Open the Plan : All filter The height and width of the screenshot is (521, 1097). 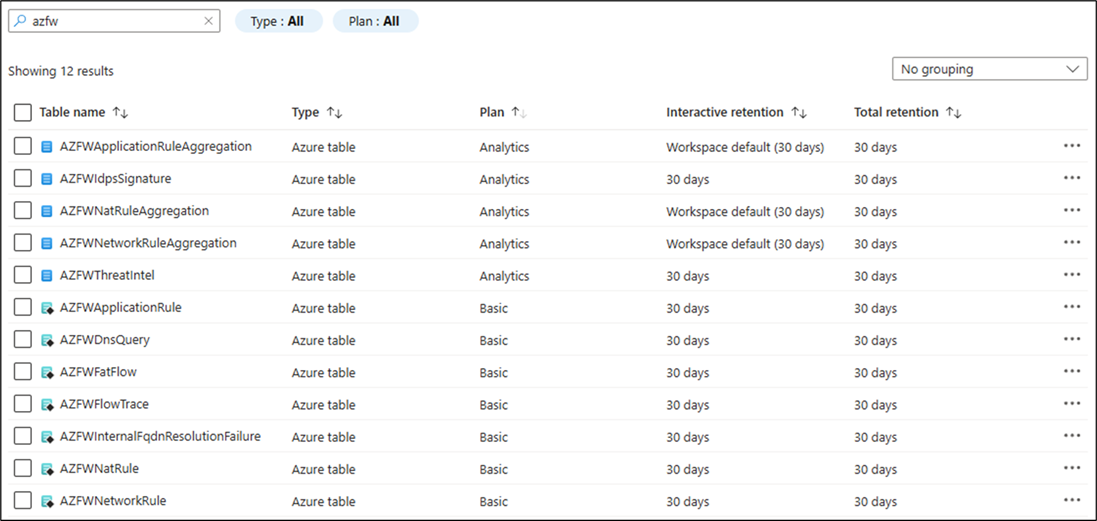[374, 21]
